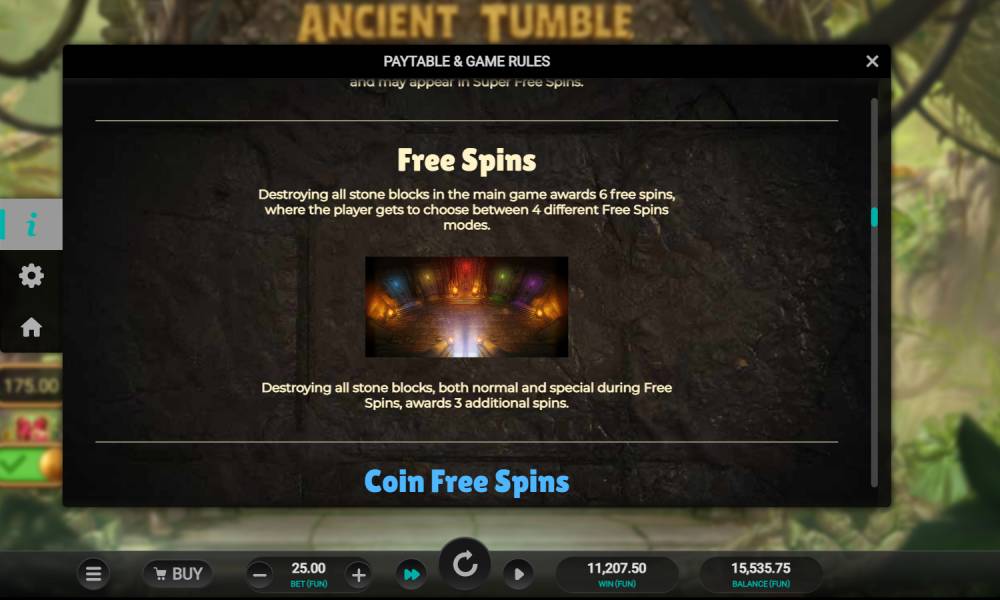This screenshot has width=1000, height=600.
Task: Spin the reels with circular arrow
Action: pyautogui.click(x=465, y=564)
